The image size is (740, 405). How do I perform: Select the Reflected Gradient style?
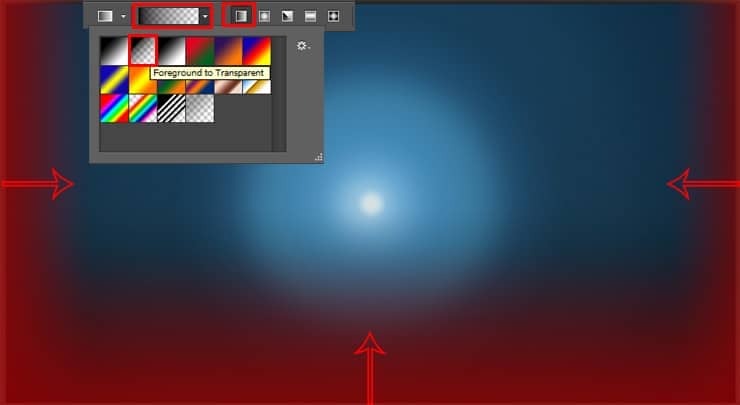(x=310, y=16)
